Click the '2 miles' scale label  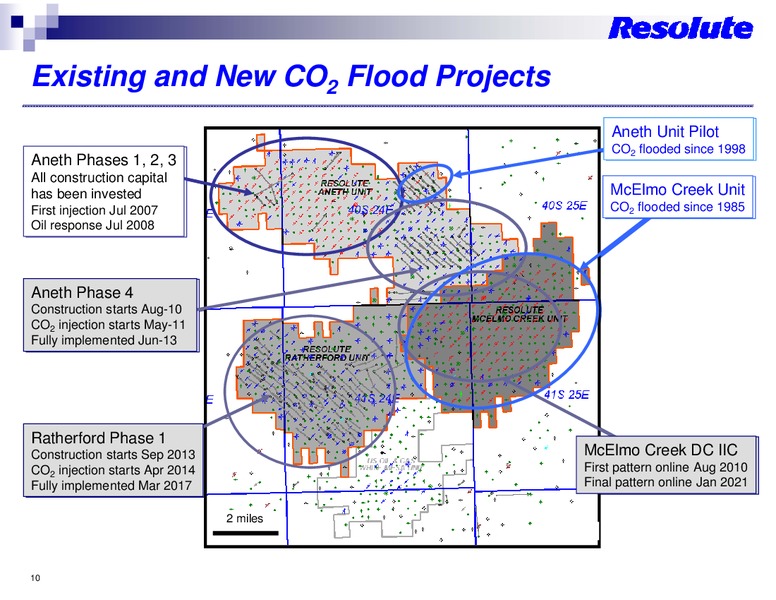pyautogui.click(x=244, y=518)
